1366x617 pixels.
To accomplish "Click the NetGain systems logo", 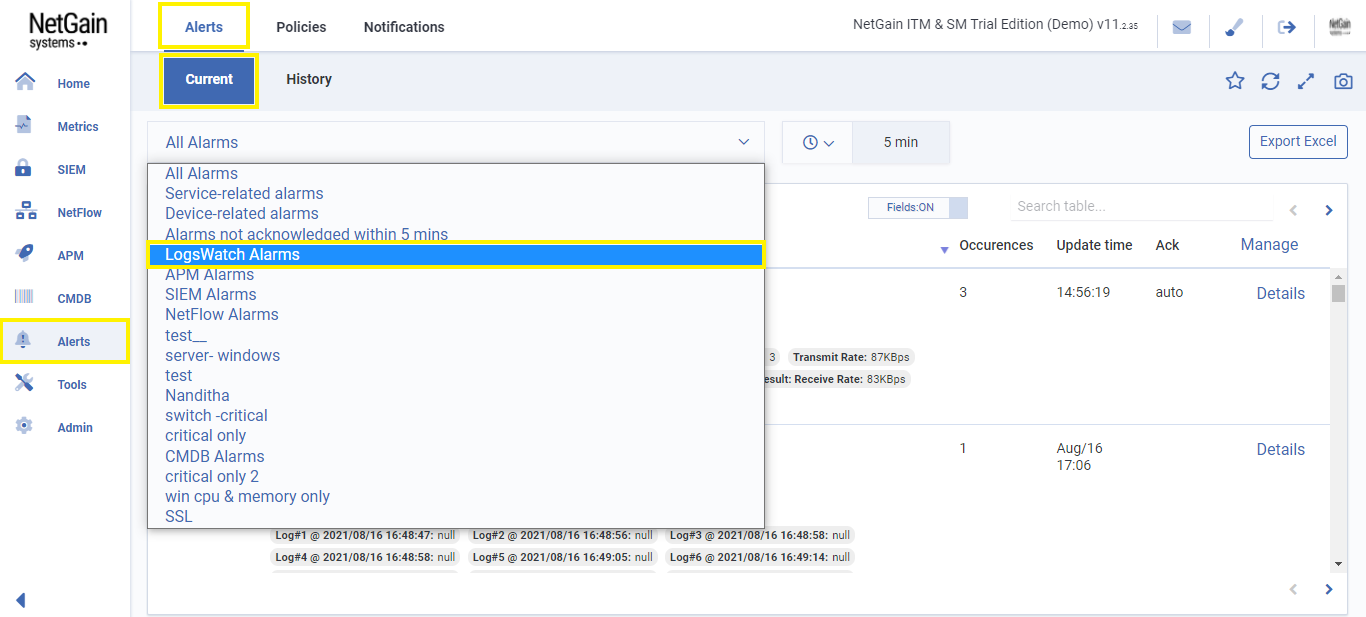I will [68, 30].
